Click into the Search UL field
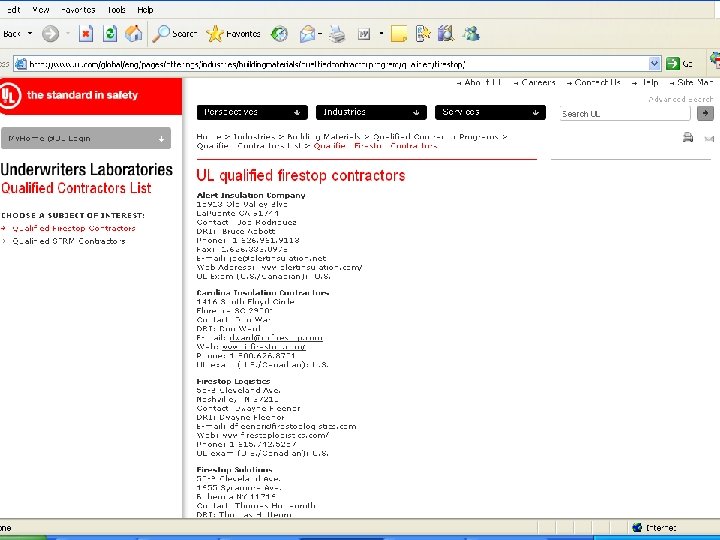The height and width of the screenshot is (540, 720). click(624, 113)
